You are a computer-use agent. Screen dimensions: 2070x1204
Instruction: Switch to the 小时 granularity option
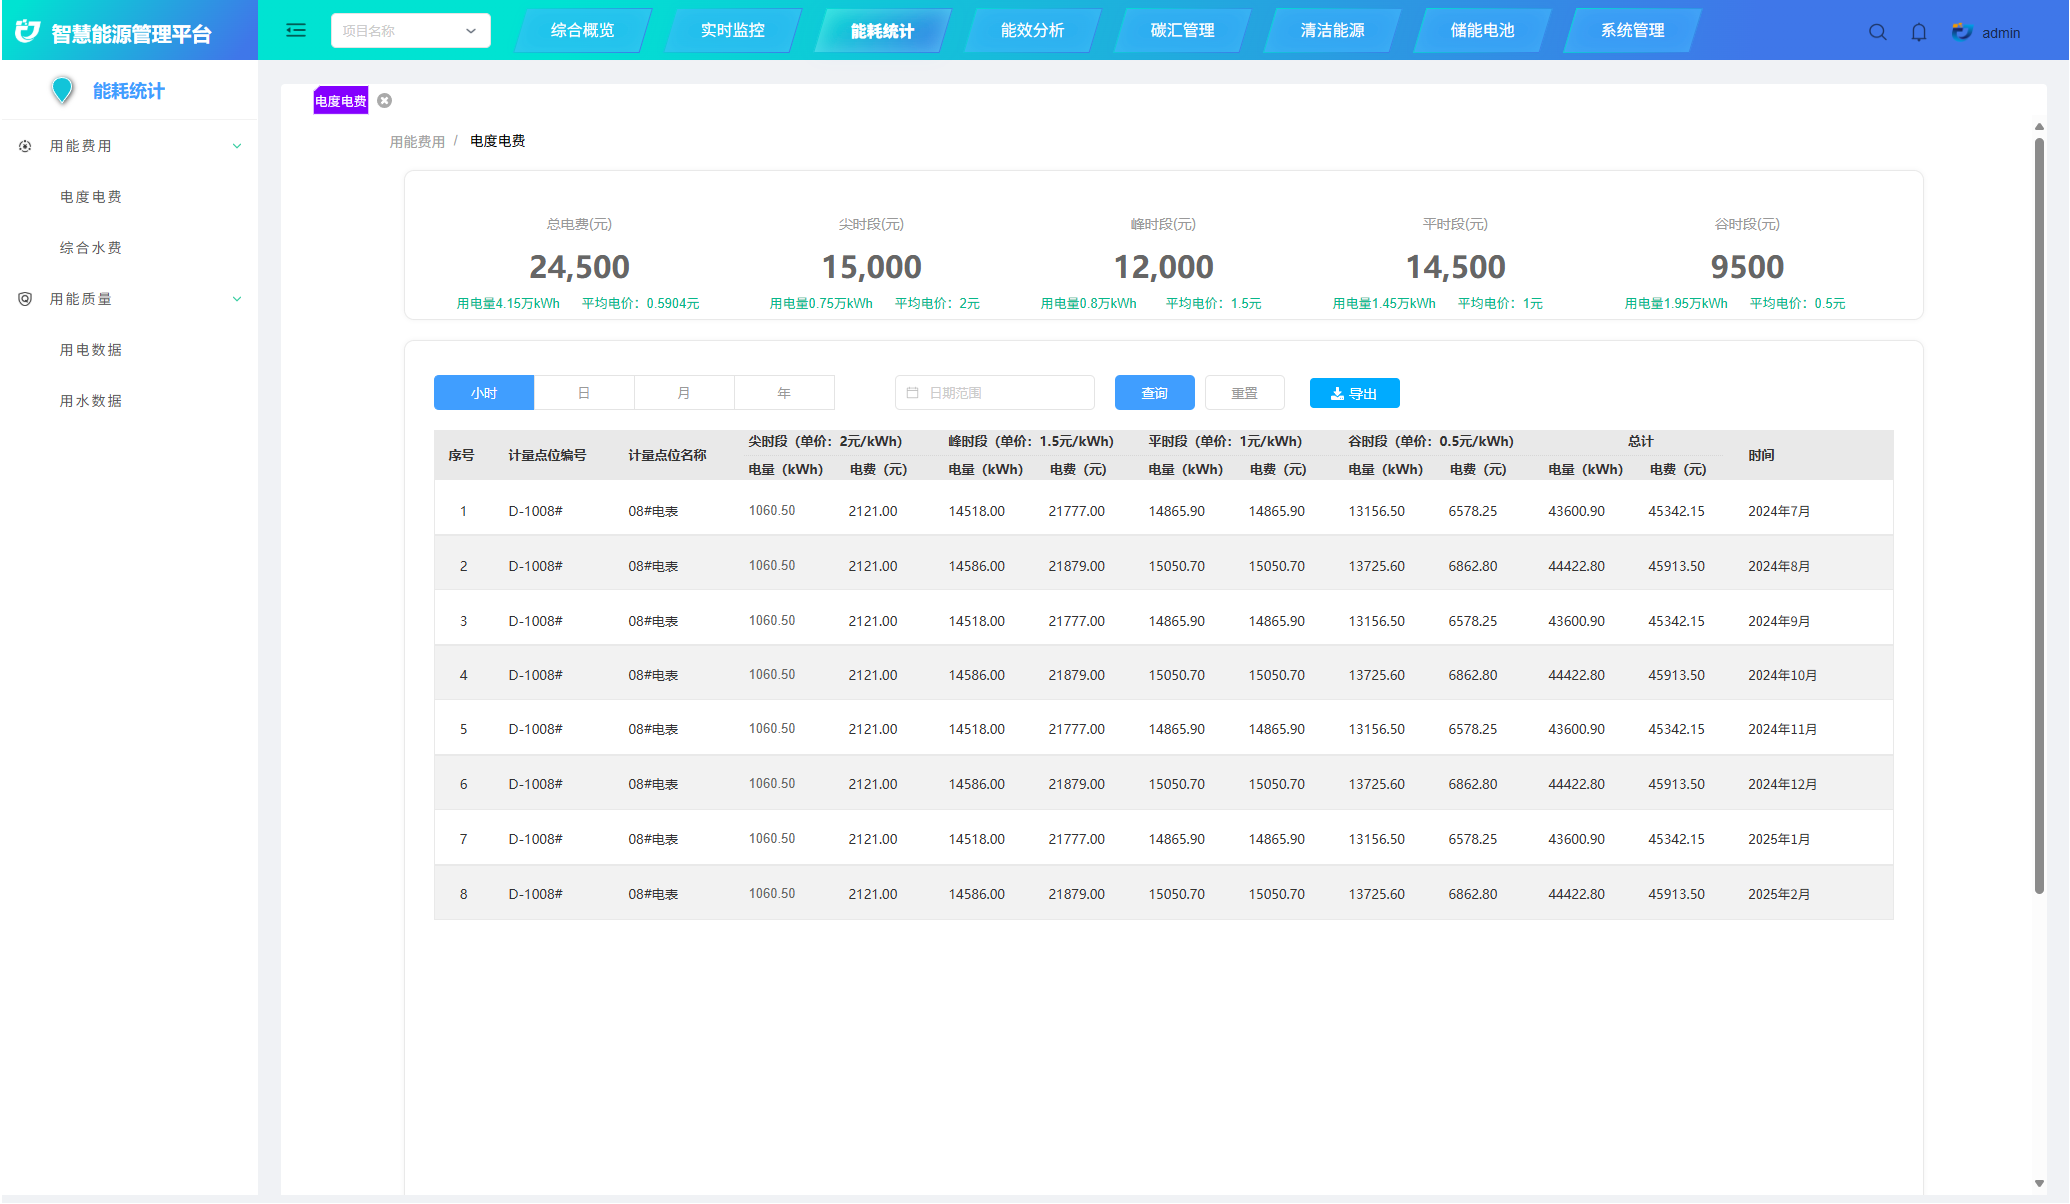[x=484, y=393]
